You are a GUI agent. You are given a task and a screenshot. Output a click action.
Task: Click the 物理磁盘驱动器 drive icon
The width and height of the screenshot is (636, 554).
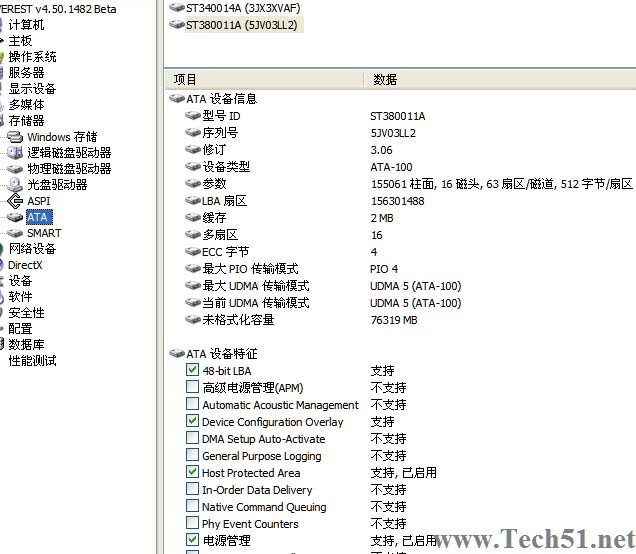[15, 169]
